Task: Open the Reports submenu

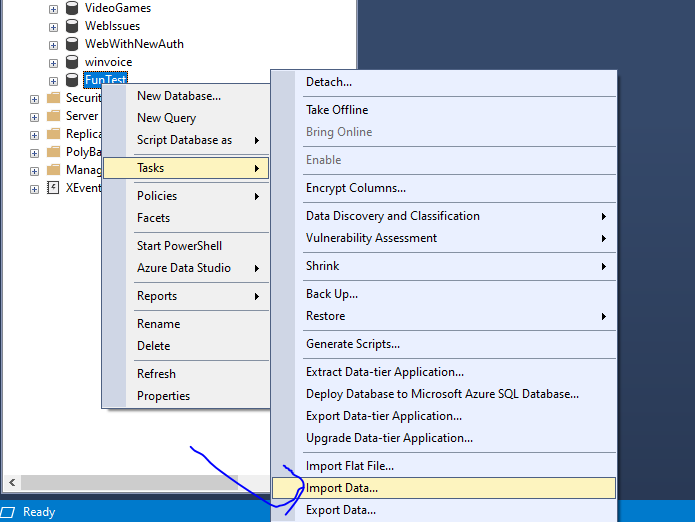Action: [x=186, y=296]
